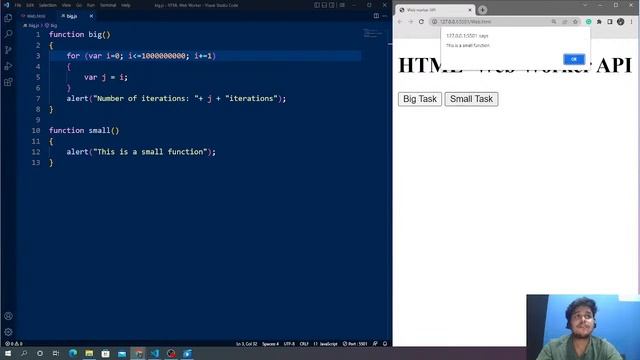This screenshot has width=640, height=360.
Task: Open the File menu in VS Code
Action: pyautogui.click(x=18, y=5)
